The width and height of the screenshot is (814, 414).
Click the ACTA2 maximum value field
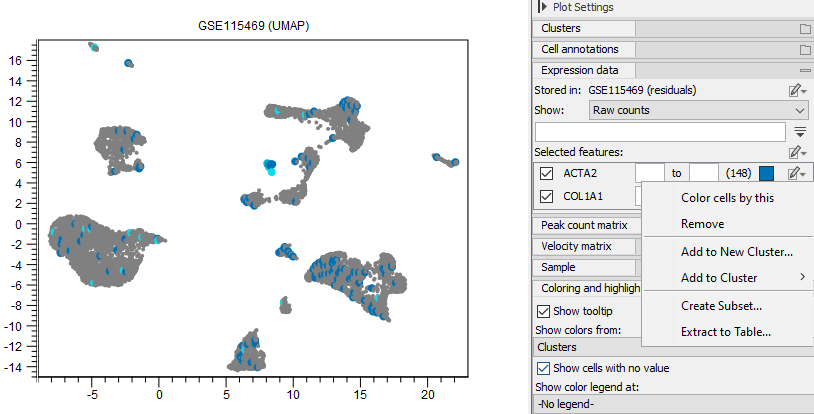tap(704, 173)
